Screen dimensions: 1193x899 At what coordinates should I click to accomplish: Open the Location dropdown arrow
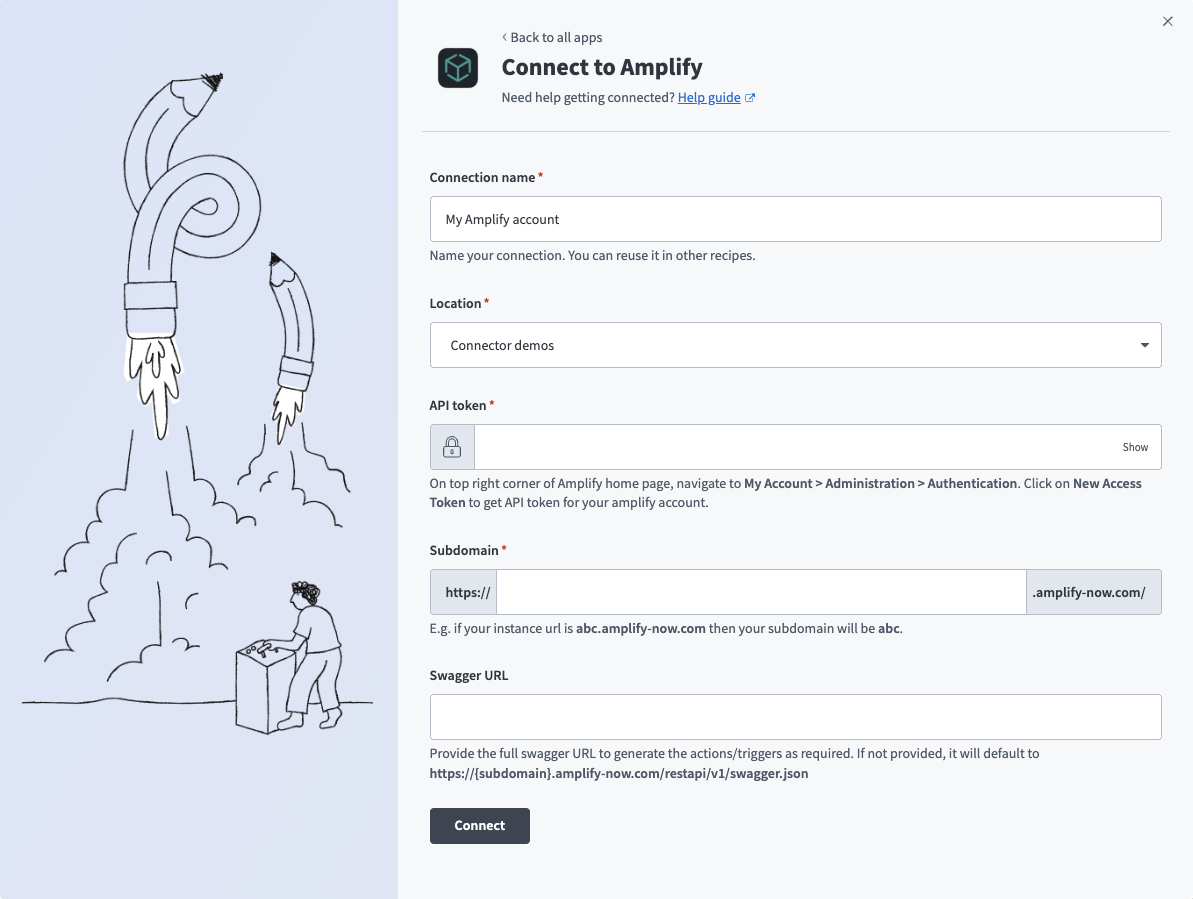point(1144,345)
